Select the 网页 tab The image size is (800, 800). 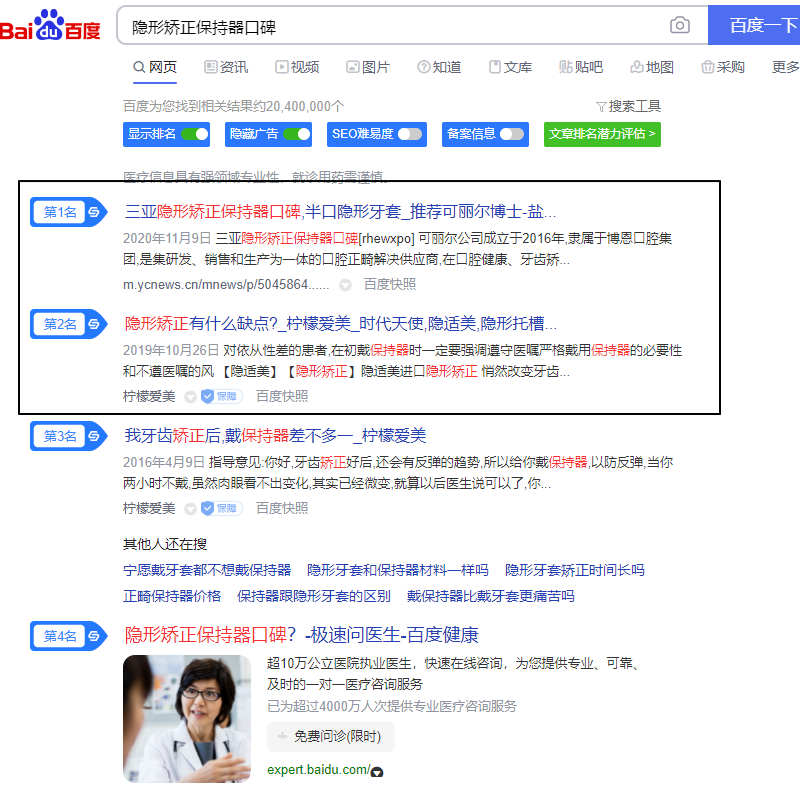pyautogui.click(x=155, y=67)
